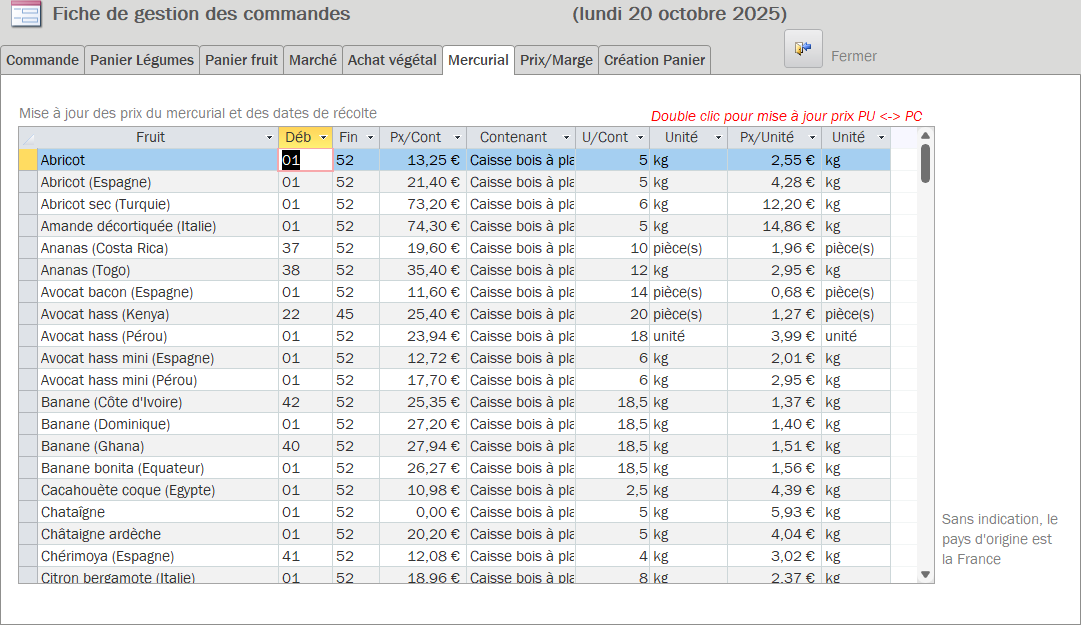Screen dimensions: 1081x625
Task: Open the Panier Légumes tab
Action: tap(142, 60)
